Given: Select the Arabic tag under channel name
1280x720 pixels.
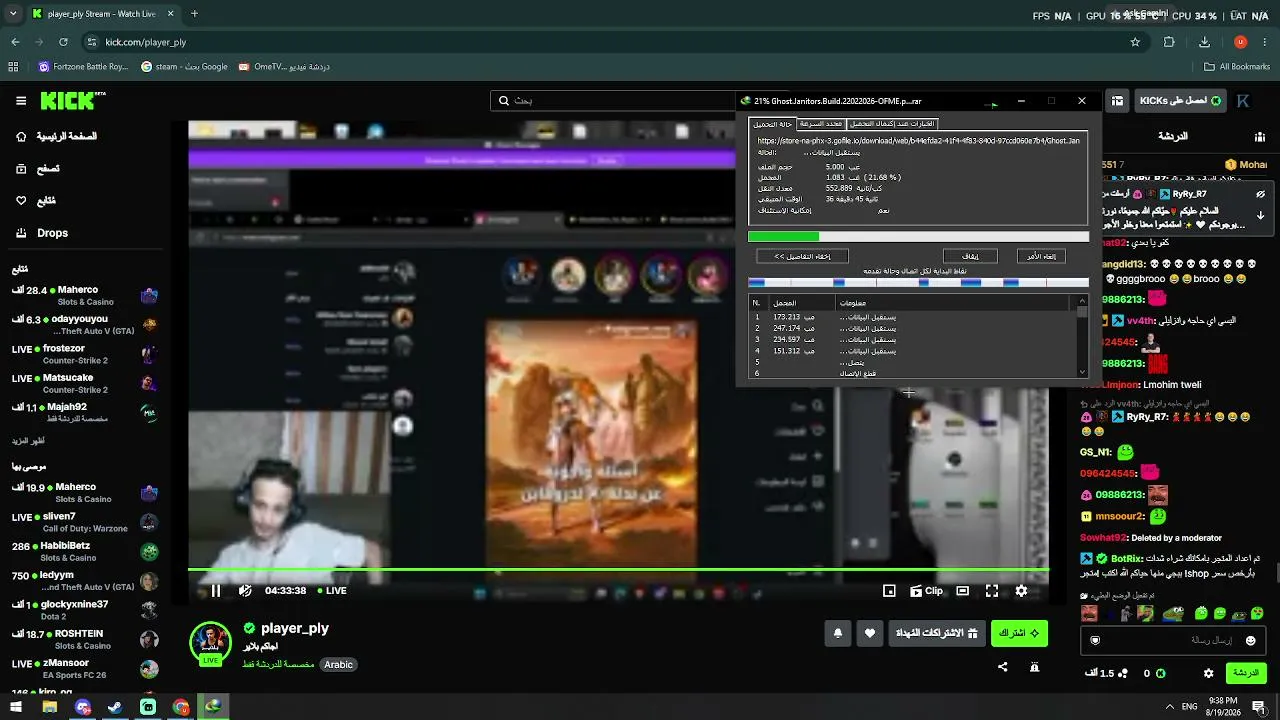Looking at the screenshot, I should pyautogui.click(x=339, y=665).
